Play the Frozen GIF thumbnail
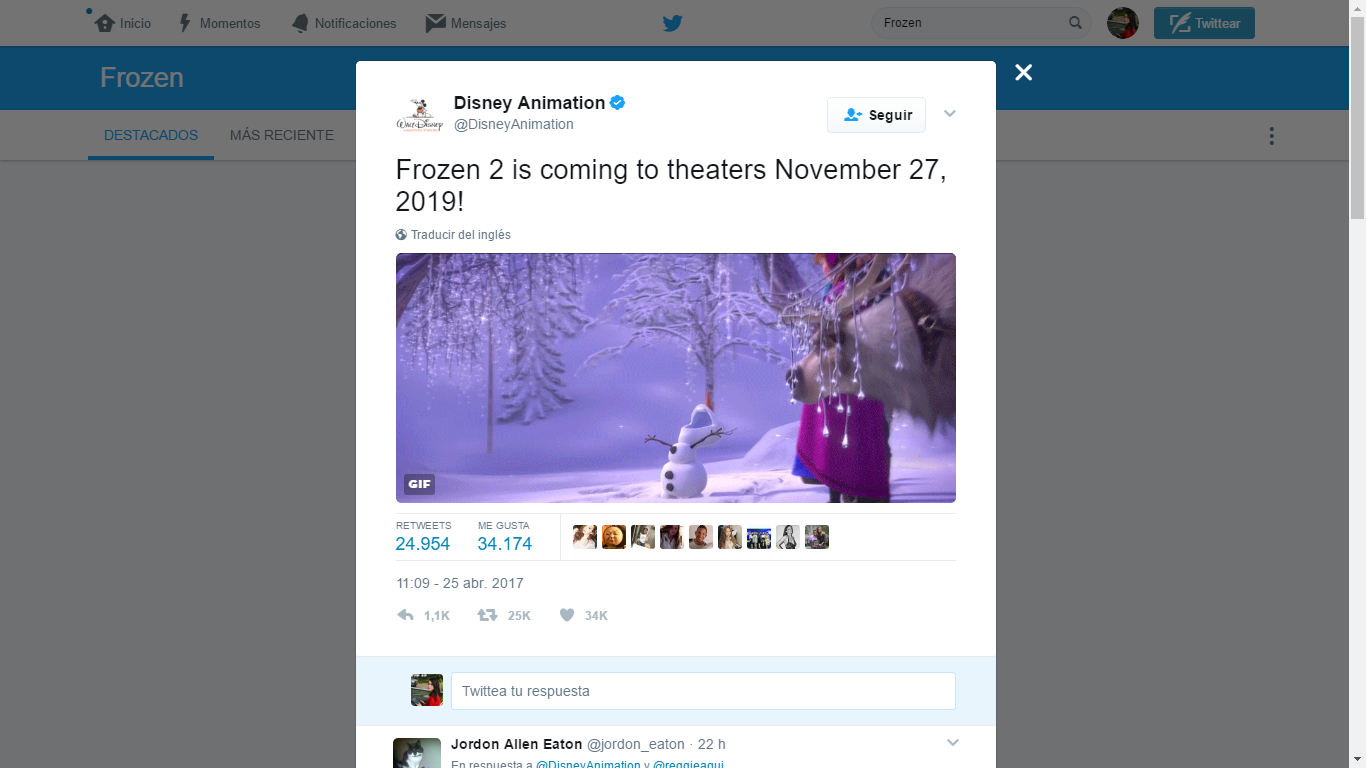 click(x=676, y=378)
